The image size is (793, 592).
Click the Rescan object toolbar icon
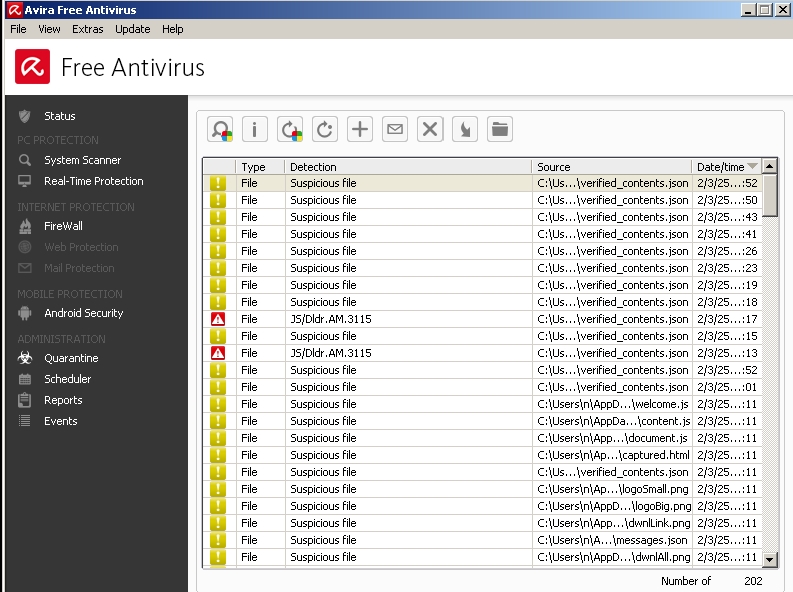click(220, 129)
